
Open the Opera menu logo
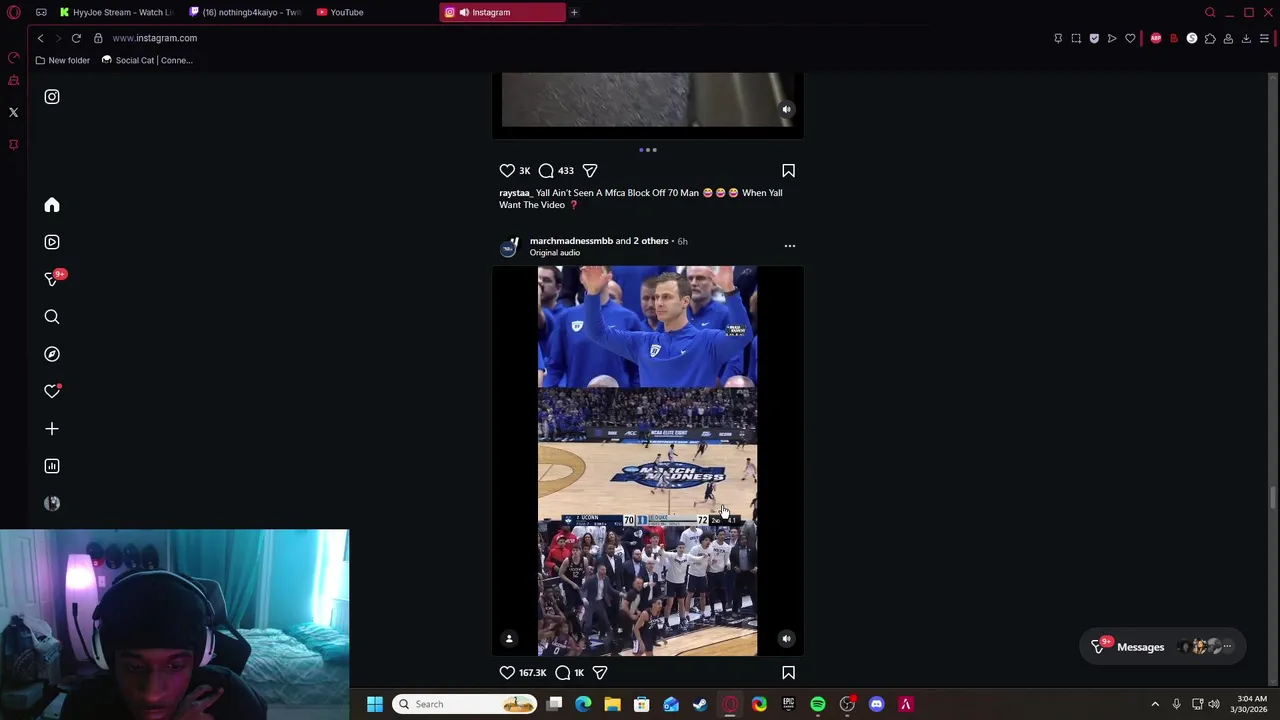coord(14,12)
